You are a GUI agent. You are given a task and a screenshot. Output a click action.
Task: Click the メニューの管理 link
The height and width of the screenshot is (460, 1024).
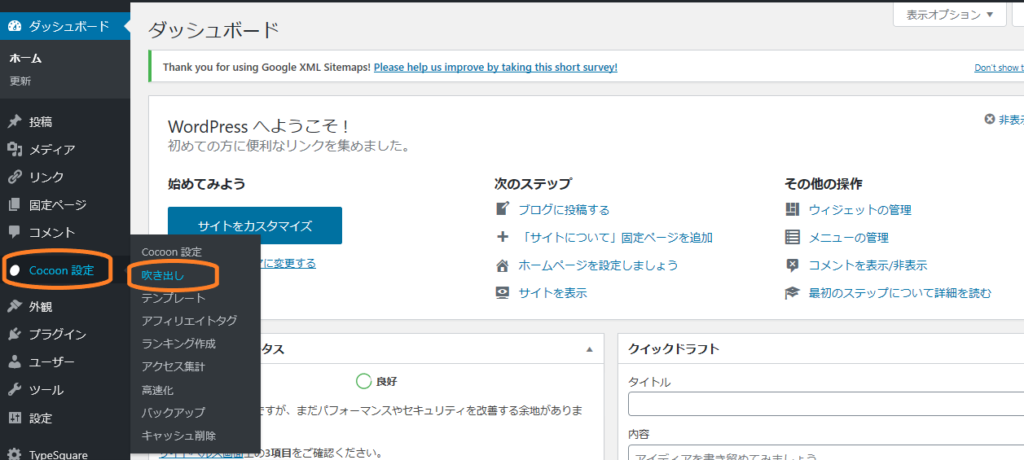(848, 238)
